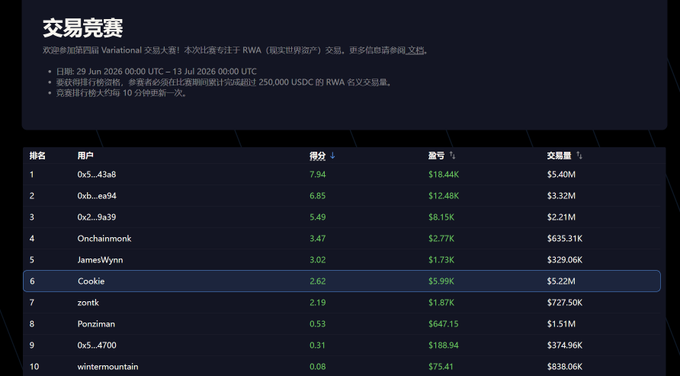This screenshot has height=376, width=680.
Task: Click score 0.31
Action: (317, 345)
